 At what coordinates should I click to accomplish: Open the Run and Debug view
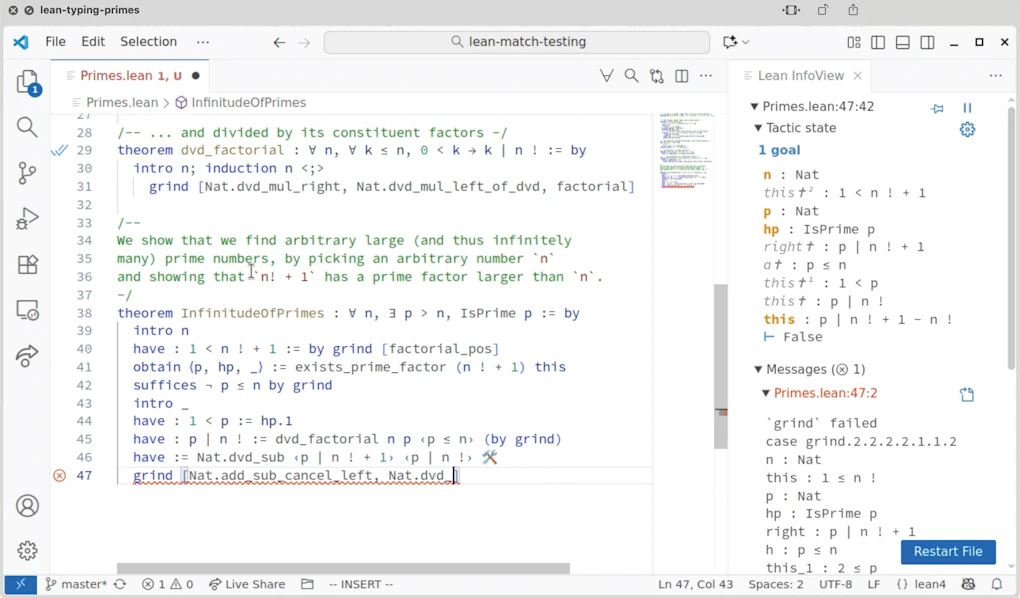coord(27,219)
